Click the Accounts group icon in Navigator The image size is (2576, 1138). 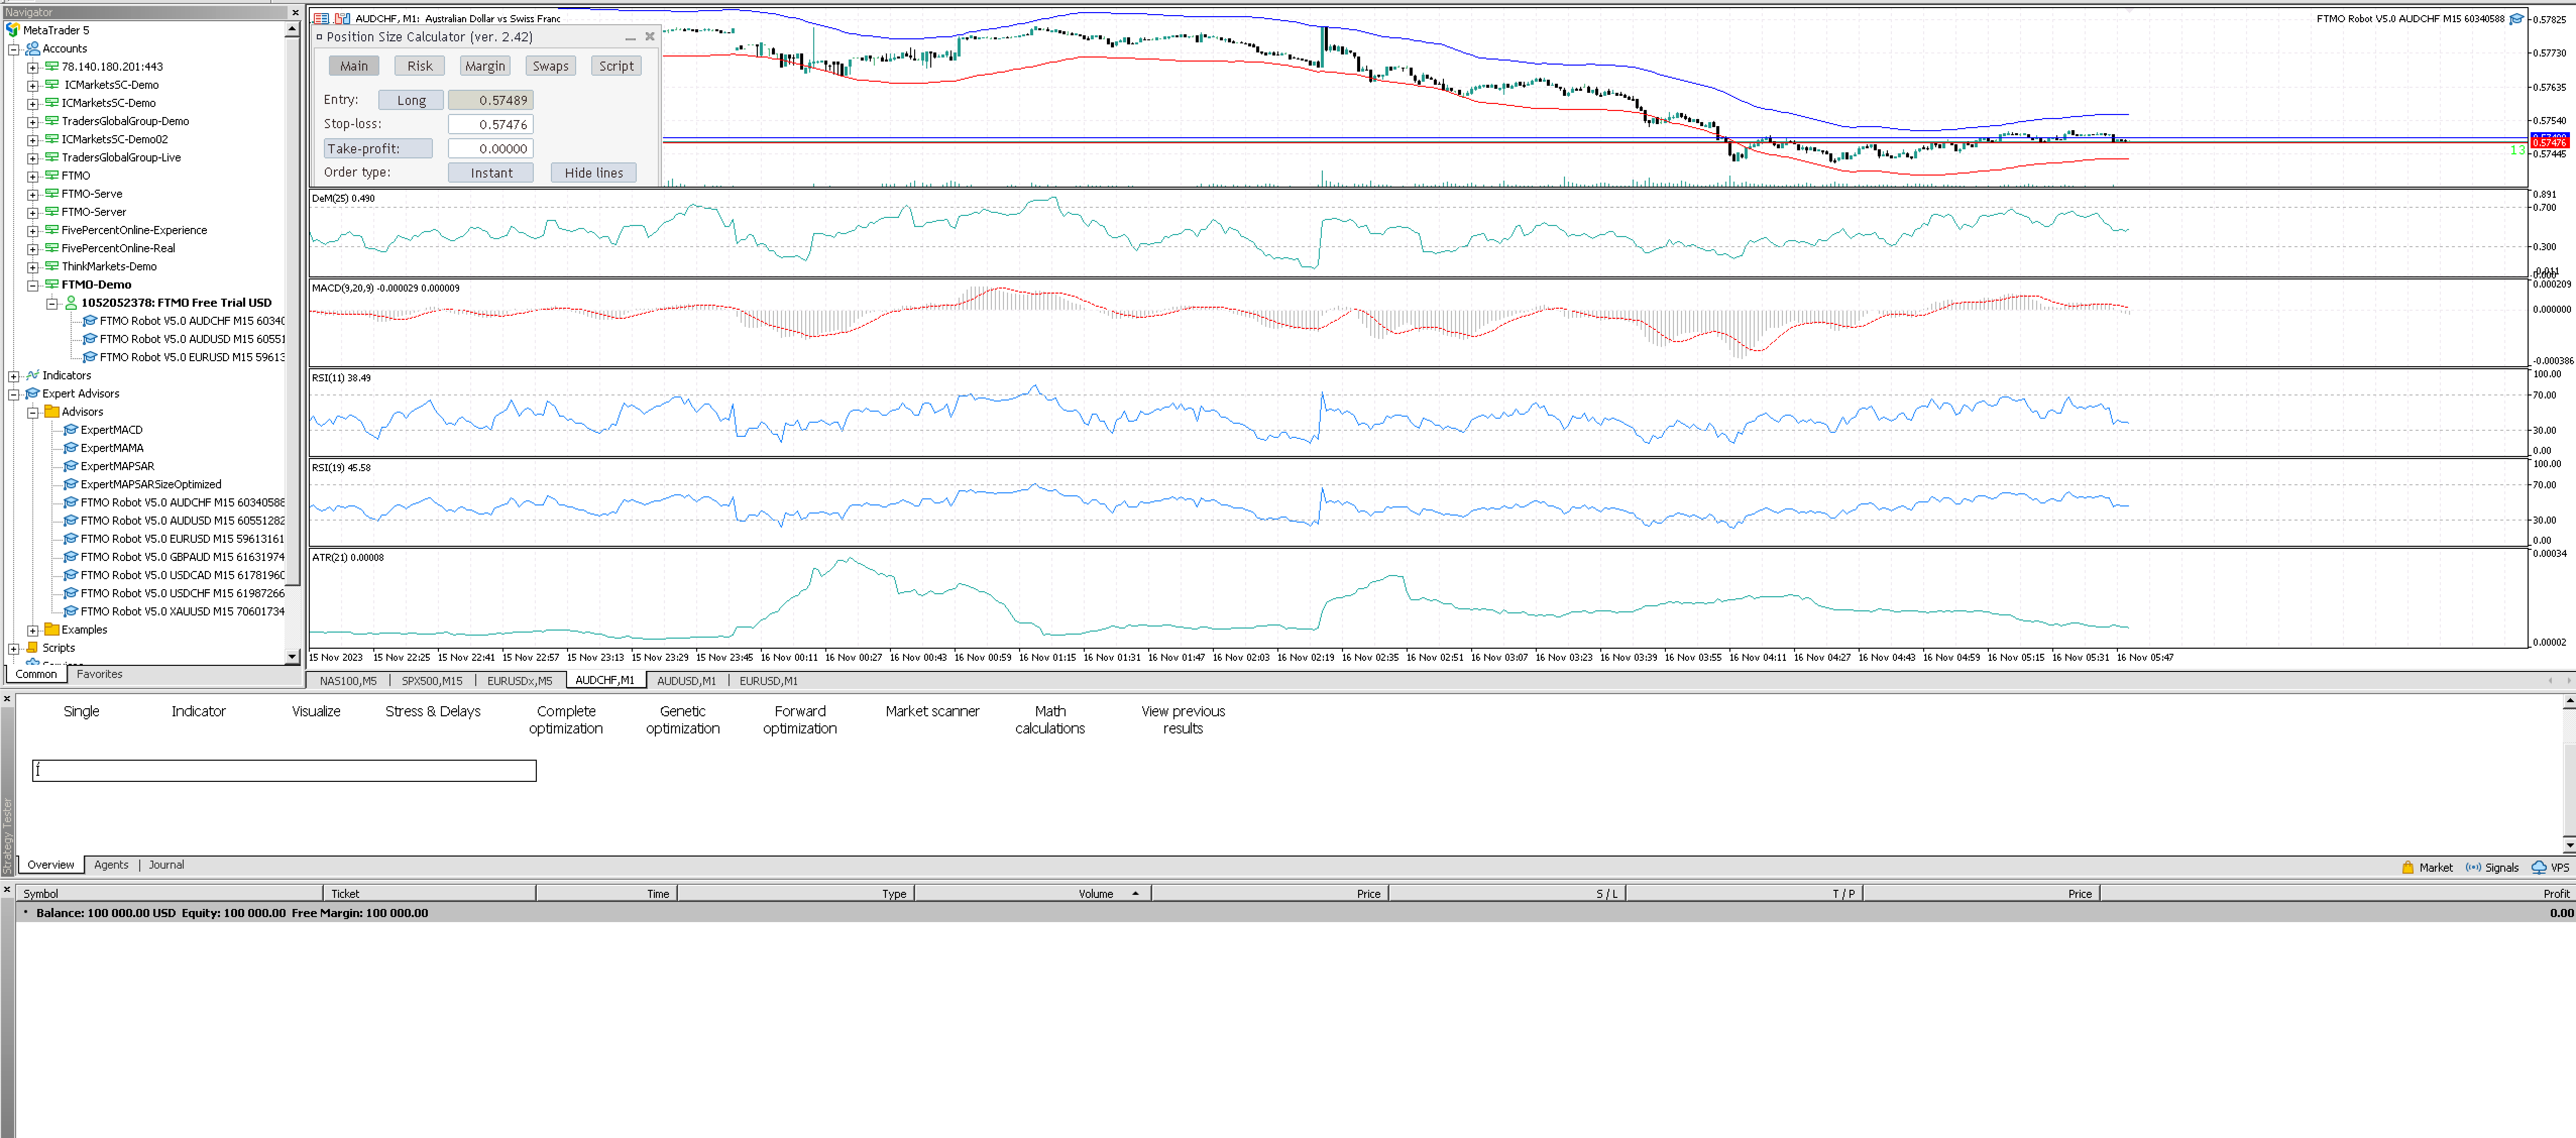[32, 48]
